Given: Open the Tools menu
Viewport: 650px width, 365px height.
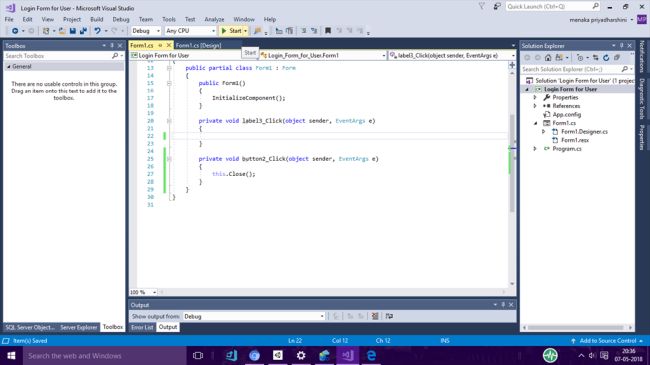Looking at the screenshot, I should [169, 19].
